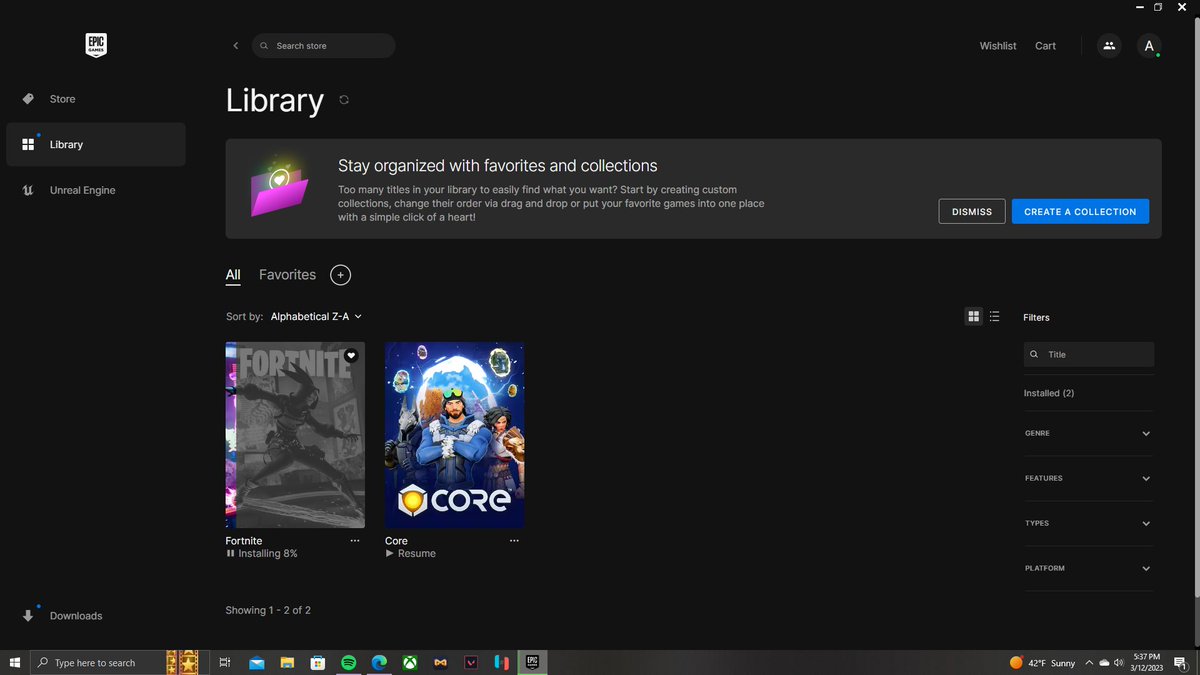Click the Title filter field

pyautogui.click(x=1089, y=354)
